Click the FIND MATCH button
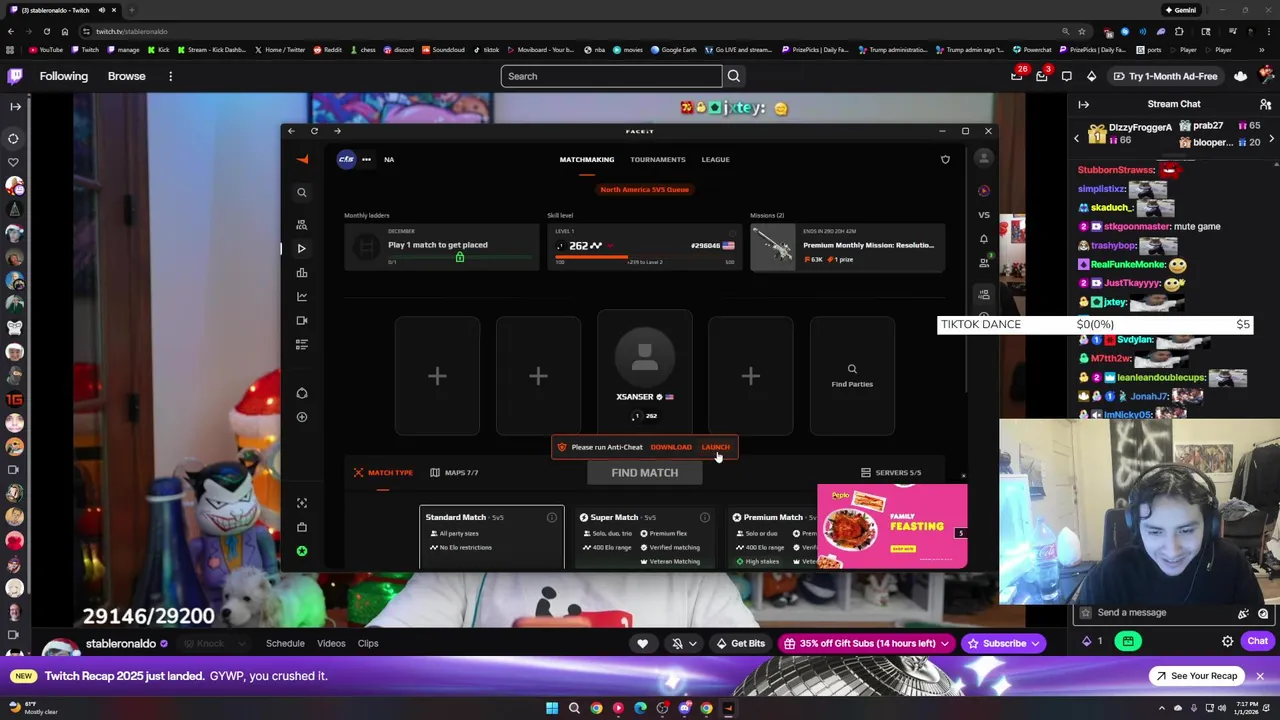This screenshot has height=720, width=1280. click(645, 472)
